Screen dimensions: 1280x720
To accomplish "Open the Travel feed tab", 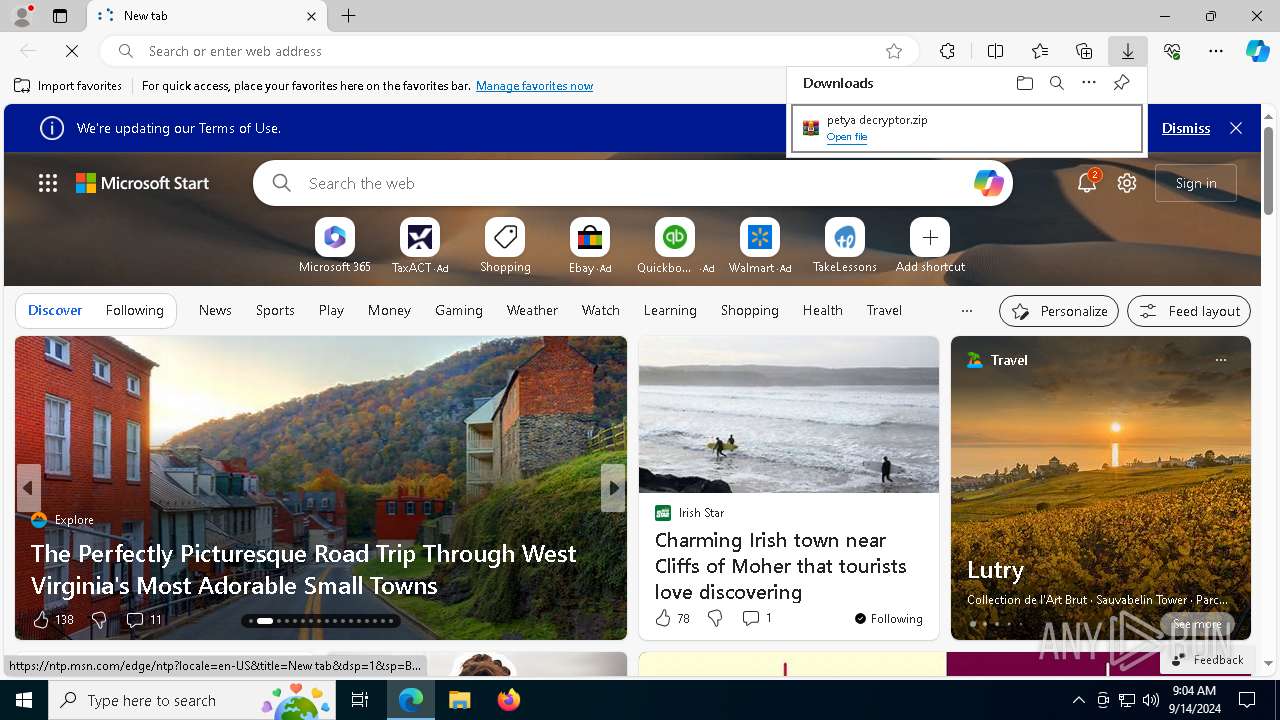I will 884,310.
